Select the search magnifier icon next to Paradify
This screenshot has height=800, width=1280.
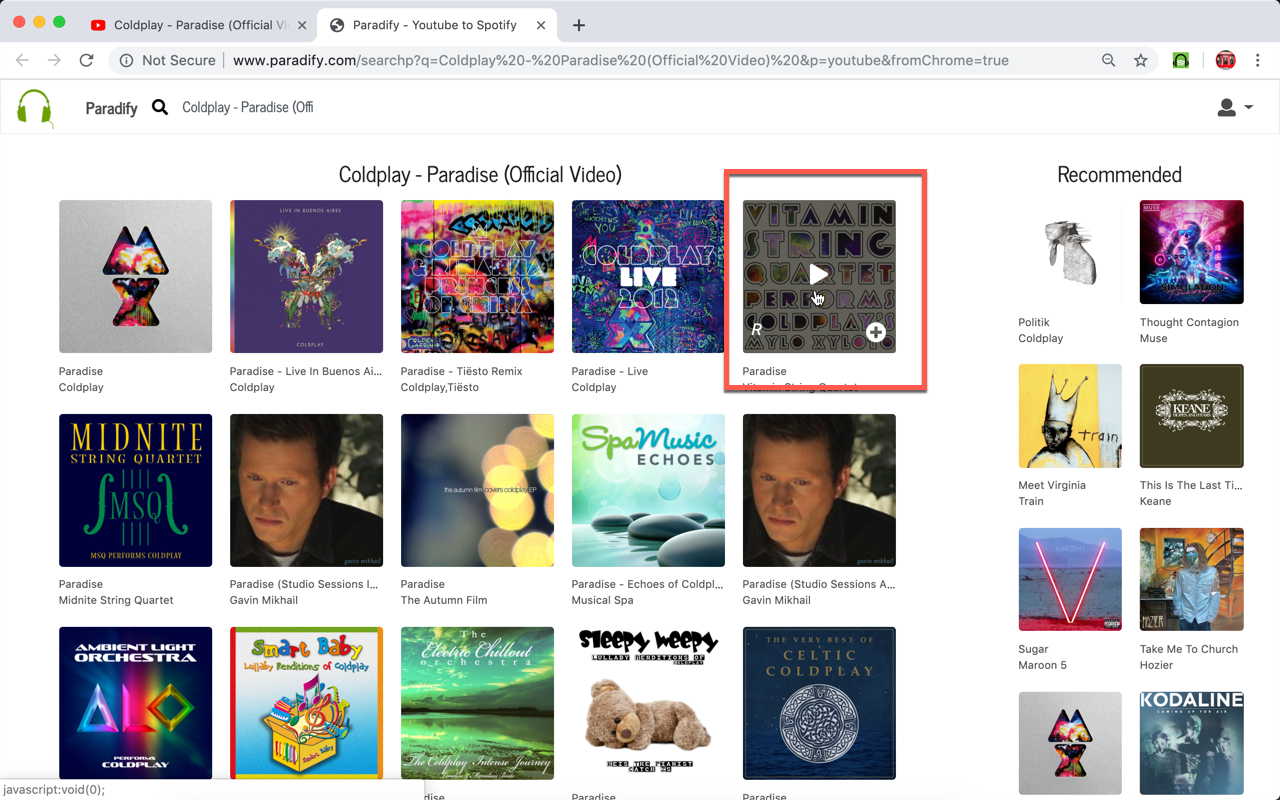pyautogui.click(x=160, y=107)
